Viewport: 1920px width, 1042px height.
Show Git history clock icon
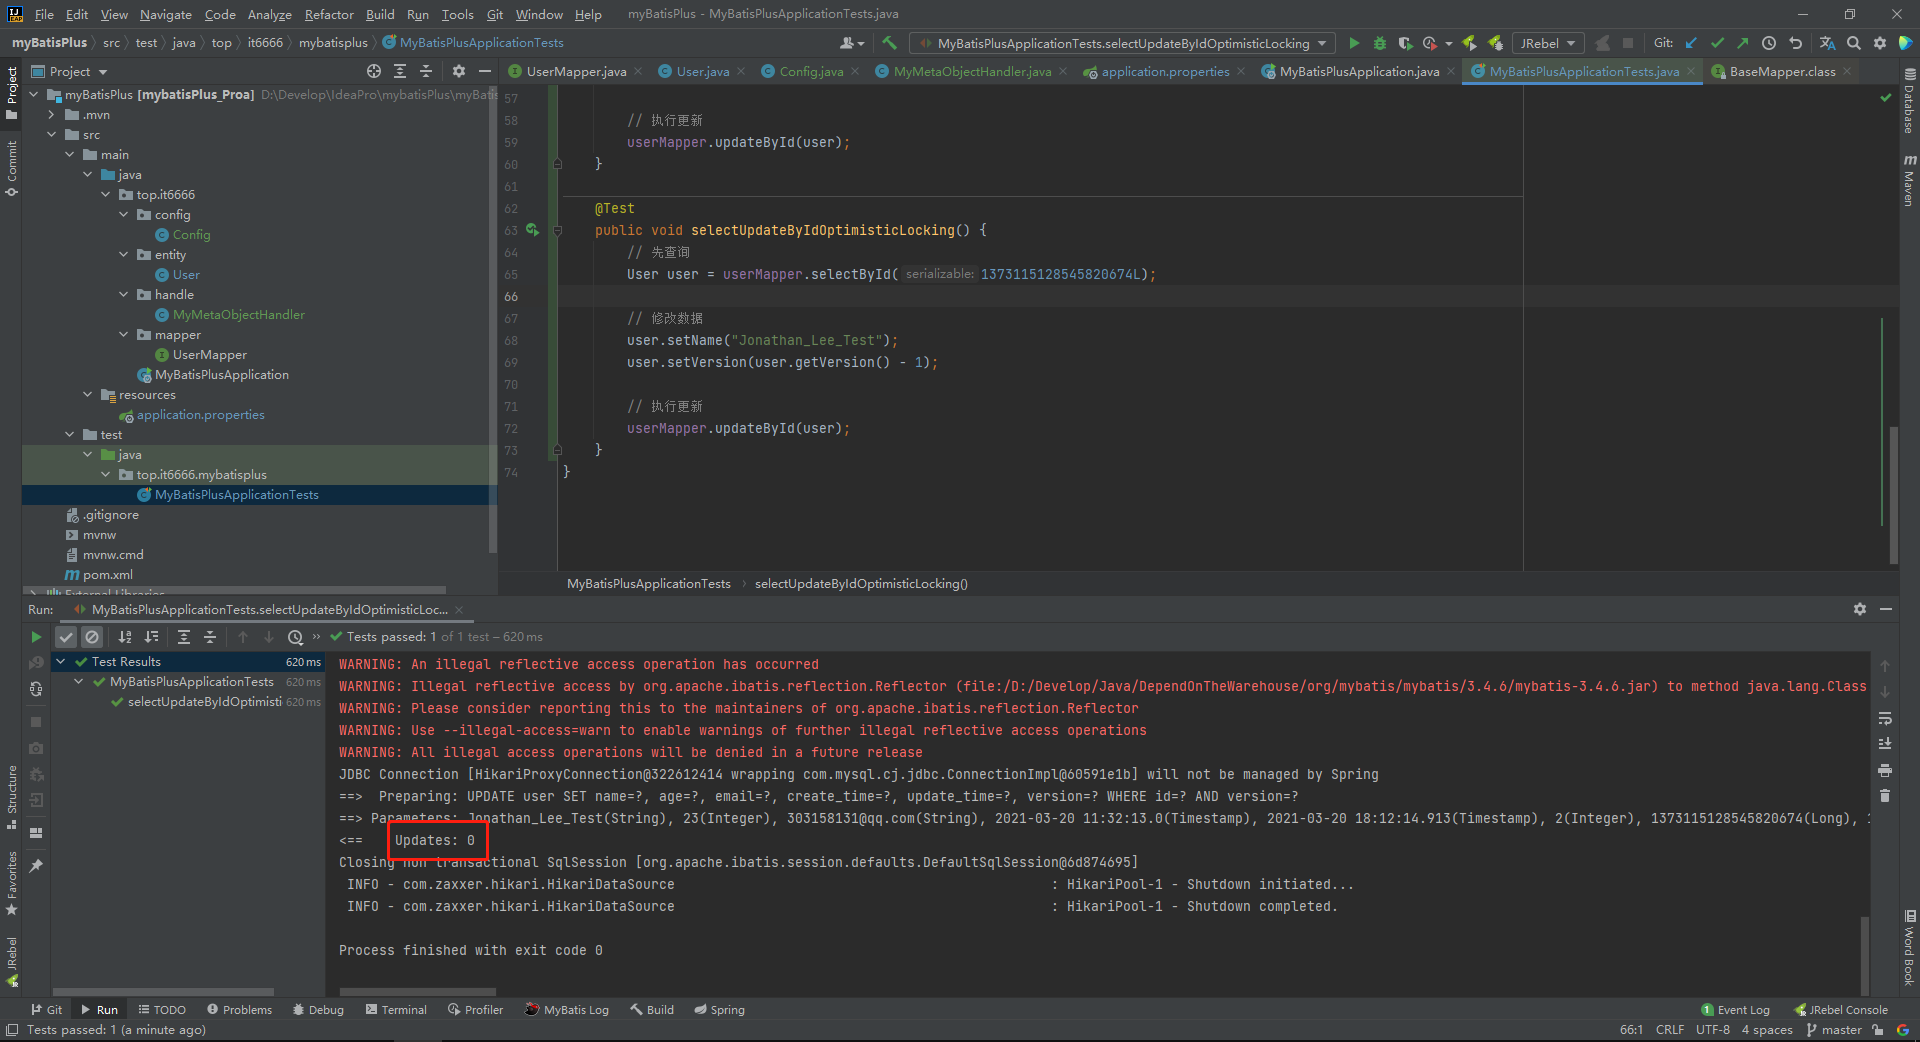click(1769, 43)
